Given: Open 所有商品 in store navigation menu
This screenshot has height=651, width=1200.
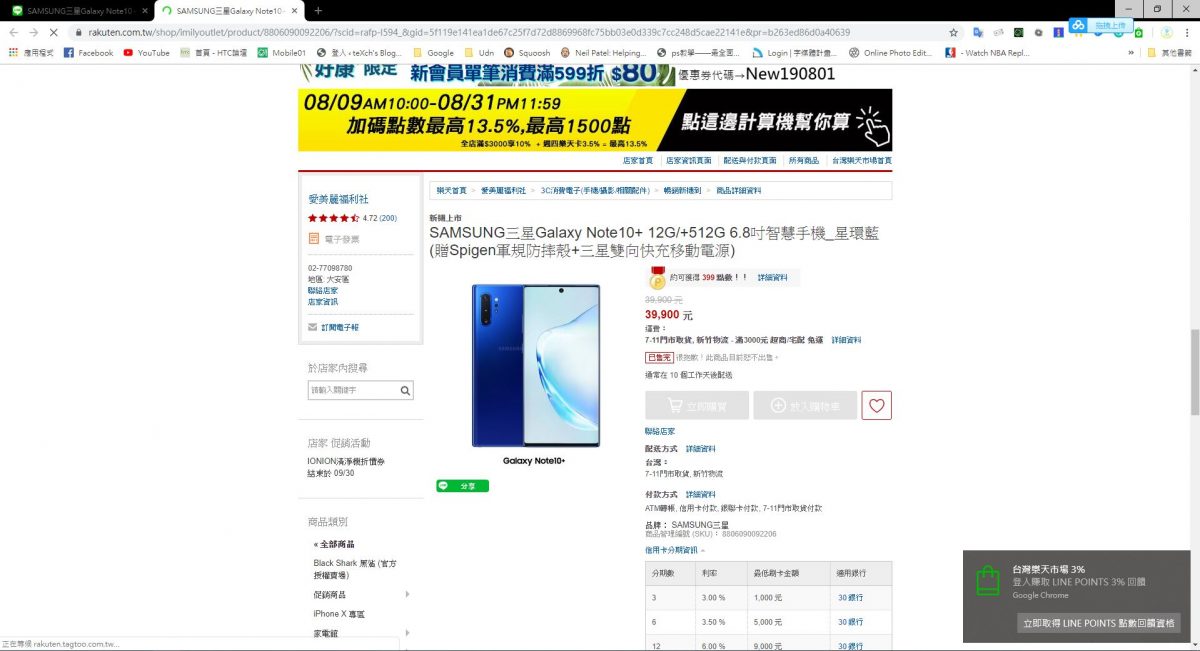Looking at the screenshot, I should tap(803, 160).
